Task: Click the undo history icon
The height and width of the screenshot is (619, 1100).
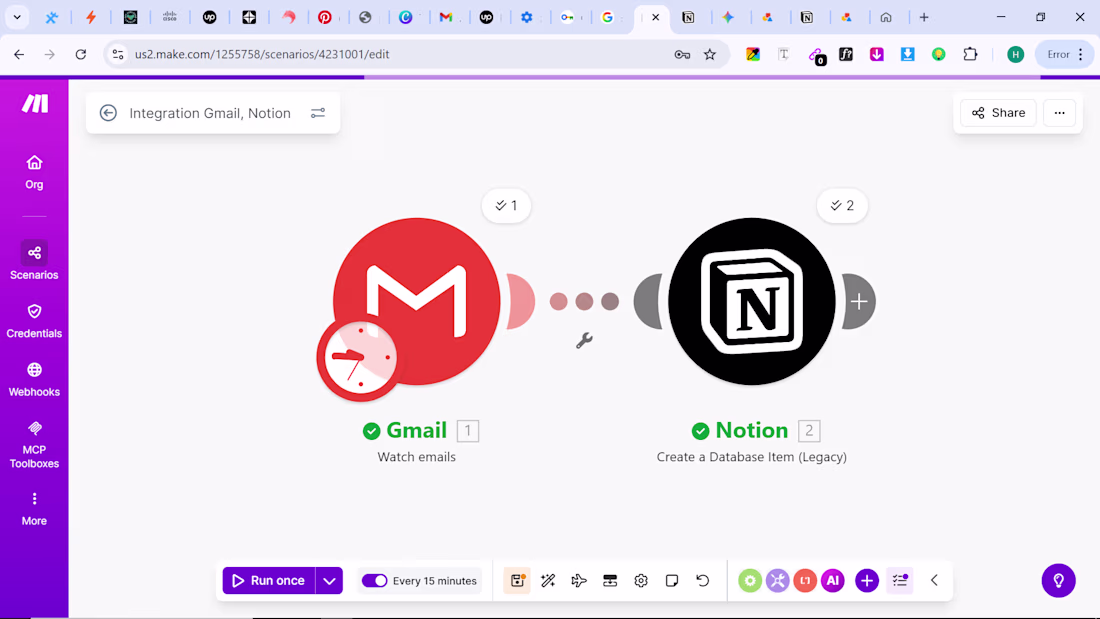Action: (x=703, y=580)
